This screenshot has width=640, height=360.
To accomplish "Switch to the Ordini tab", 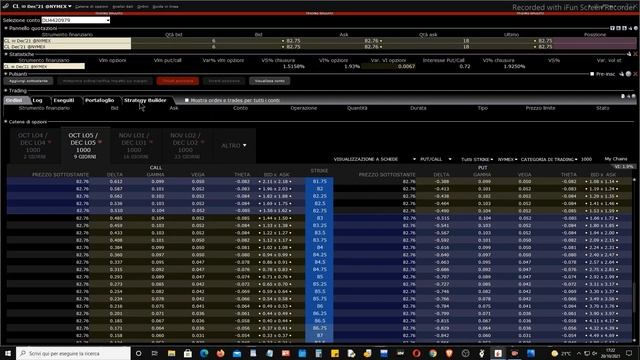I will 14,100.
